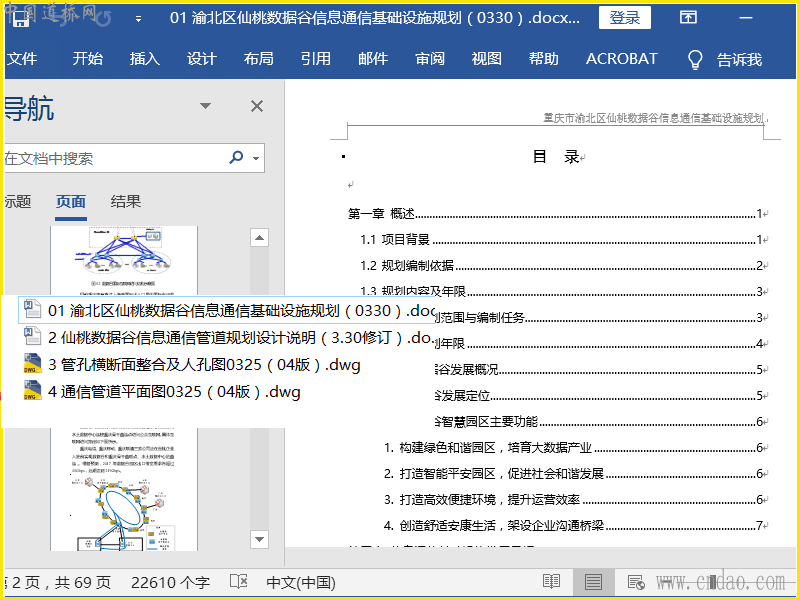800x600 pixels.
Task: Switch to the 插入 ribbon tab
Action: tap(144, 59)
